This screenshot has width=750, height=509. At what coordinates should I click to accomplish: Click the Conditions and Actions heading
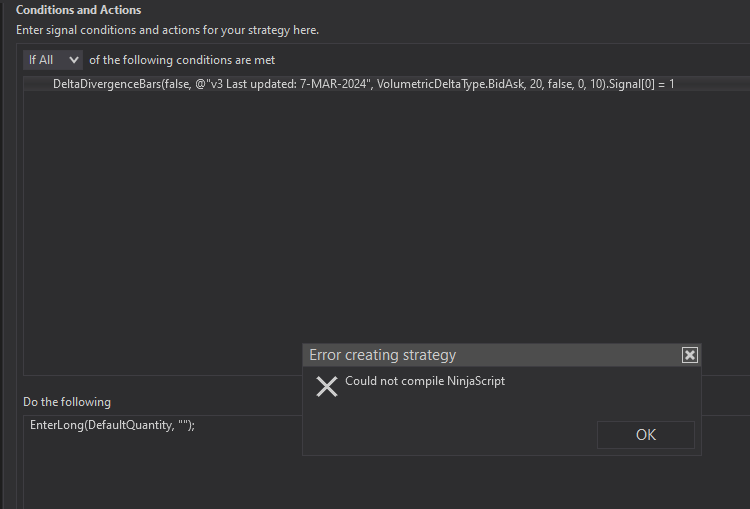(x=78, y=10)
